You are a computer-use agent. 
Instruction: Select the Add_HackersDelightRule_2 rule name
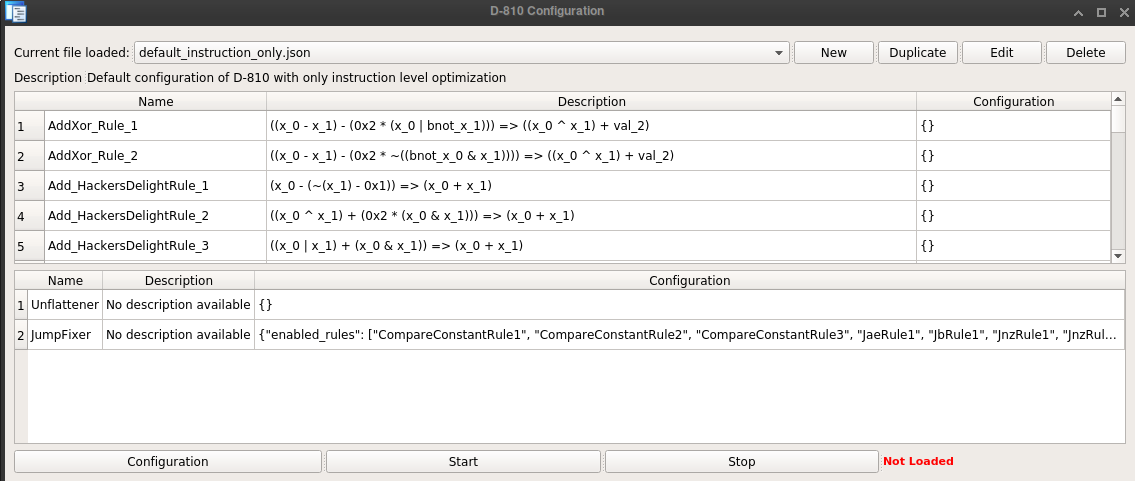[x=128, y=216]
